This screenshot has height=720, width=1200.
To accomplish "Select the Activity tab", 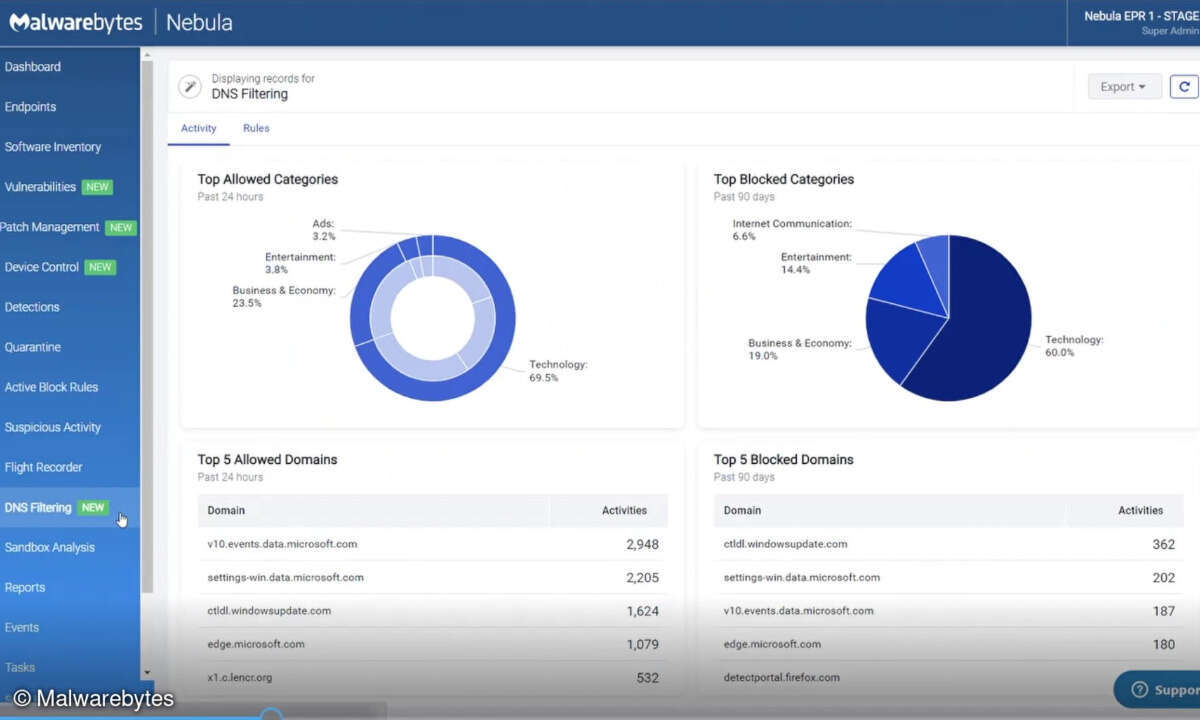I will click(199, 128).
